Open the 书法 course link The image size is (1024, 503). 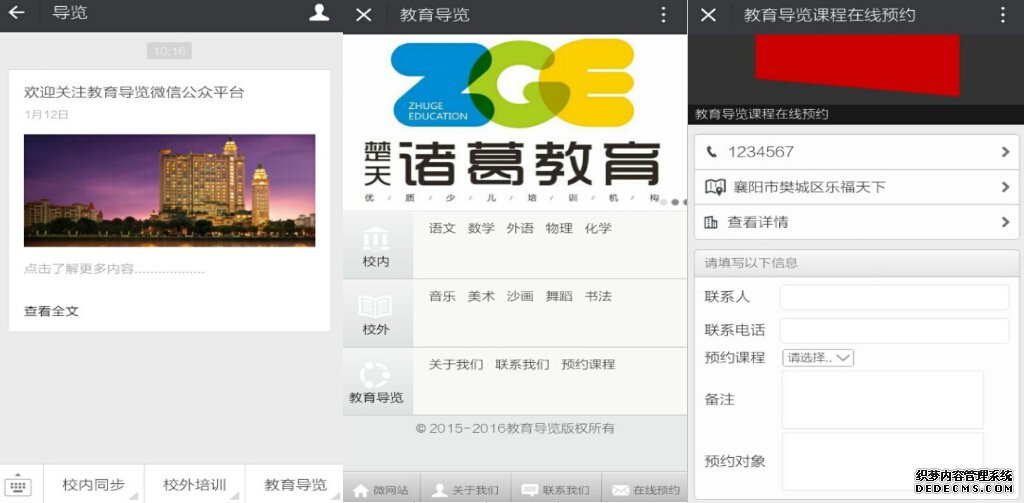(x=598, y=297)
